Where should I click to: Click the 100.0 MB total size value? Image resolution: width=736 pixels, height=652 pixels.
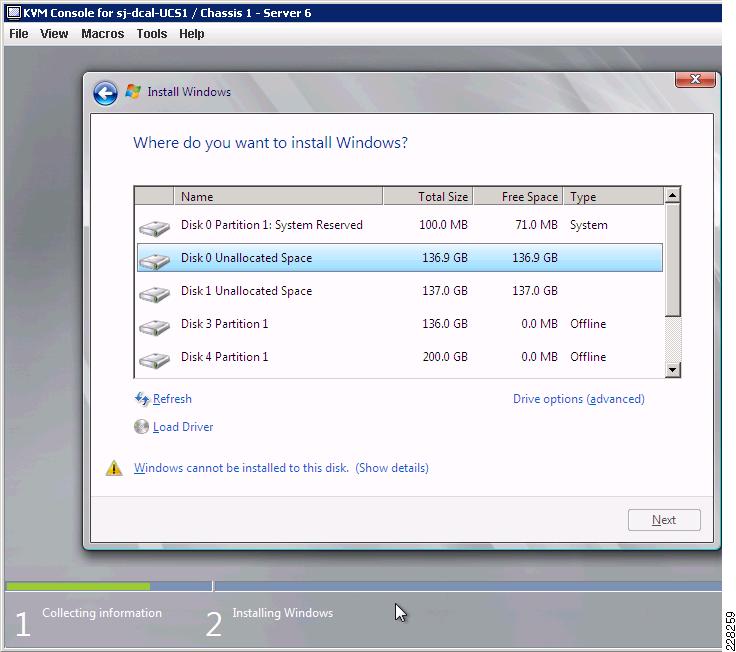point(443,225)
